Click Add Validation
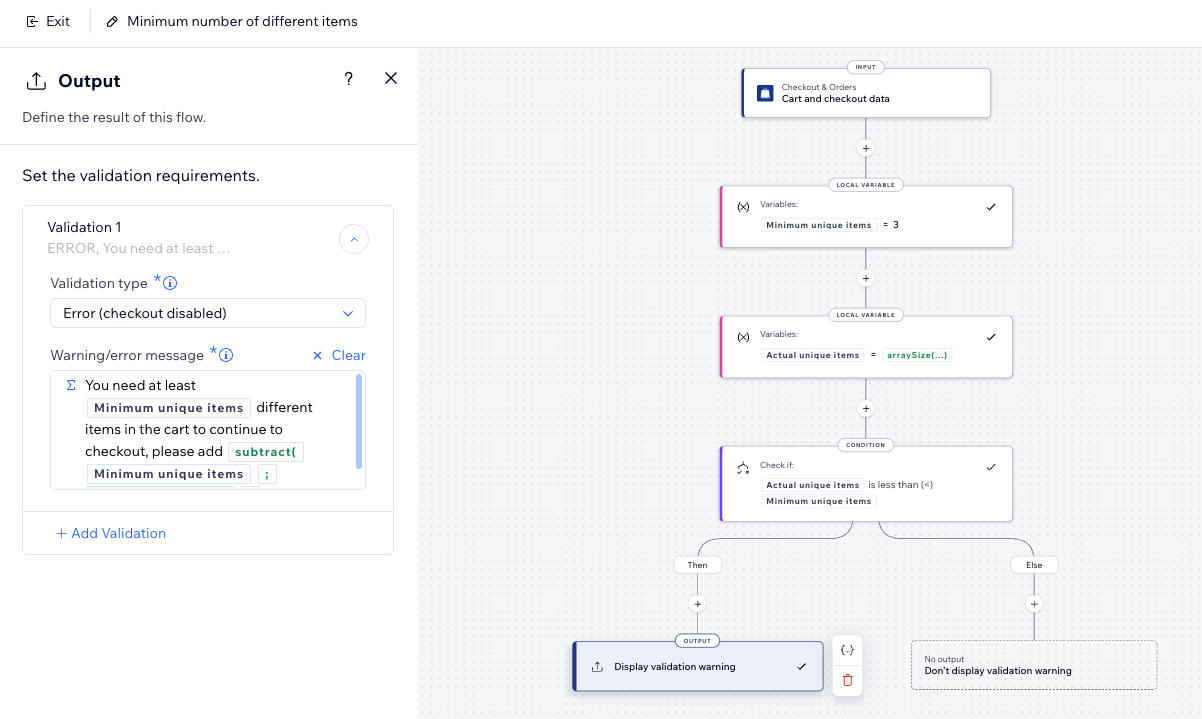The width and height of the screenshot is (1202, 719). 110,533
